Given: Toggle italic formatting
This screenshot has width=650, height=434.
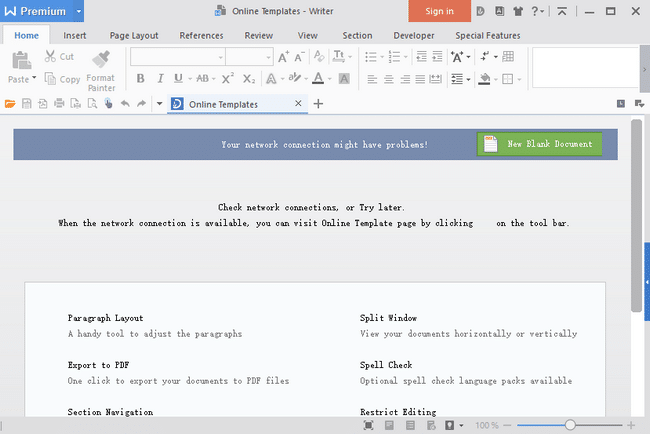Looking at the screenshot, I should 160,78.
